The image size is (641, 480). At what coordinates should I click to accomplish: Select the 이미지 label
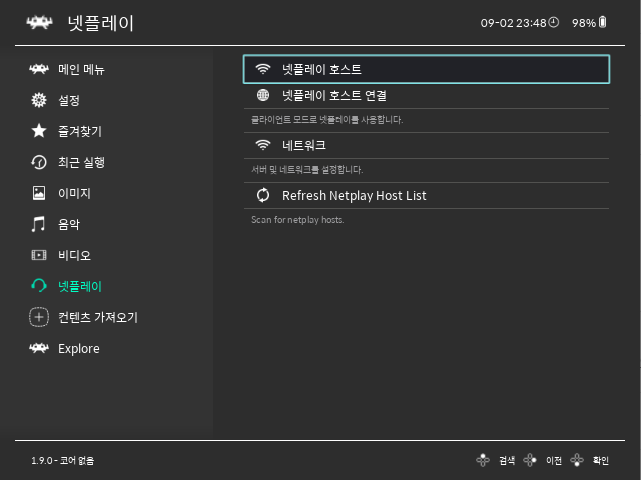point(74,193)
